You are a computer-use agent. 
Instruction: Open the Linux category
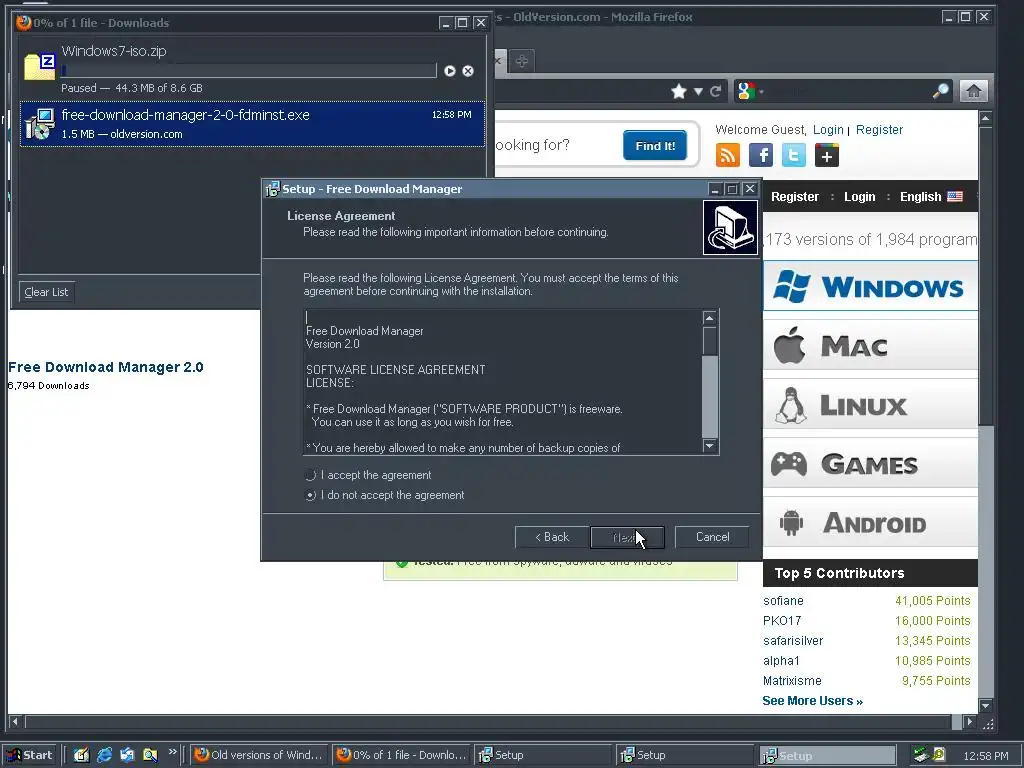pyautogui.click(x=870, y=404)
